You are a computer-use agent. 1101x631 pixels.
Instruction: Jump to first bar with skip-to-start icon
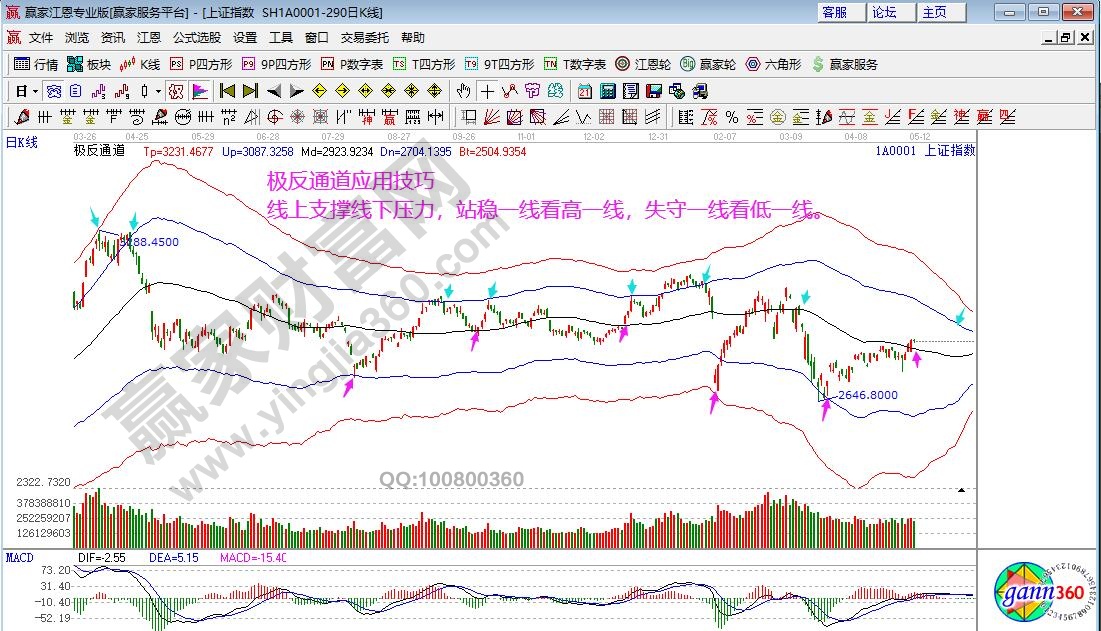(x=228, y=91)
